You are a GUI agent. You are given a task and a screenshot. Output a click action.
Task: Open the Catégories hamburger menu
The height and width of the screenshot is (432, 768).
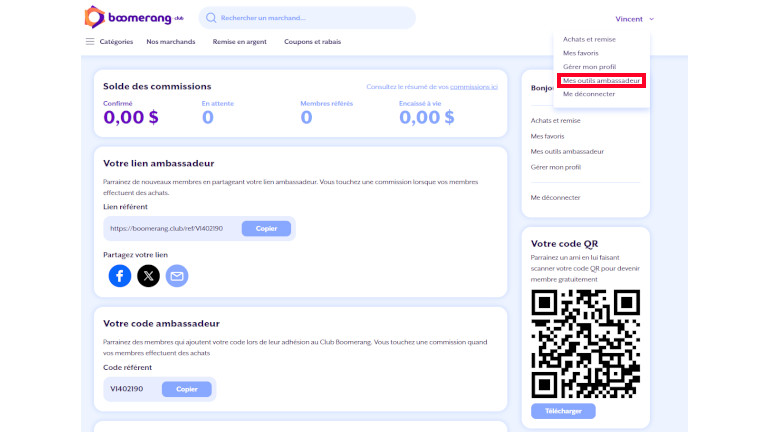(90, 42)
